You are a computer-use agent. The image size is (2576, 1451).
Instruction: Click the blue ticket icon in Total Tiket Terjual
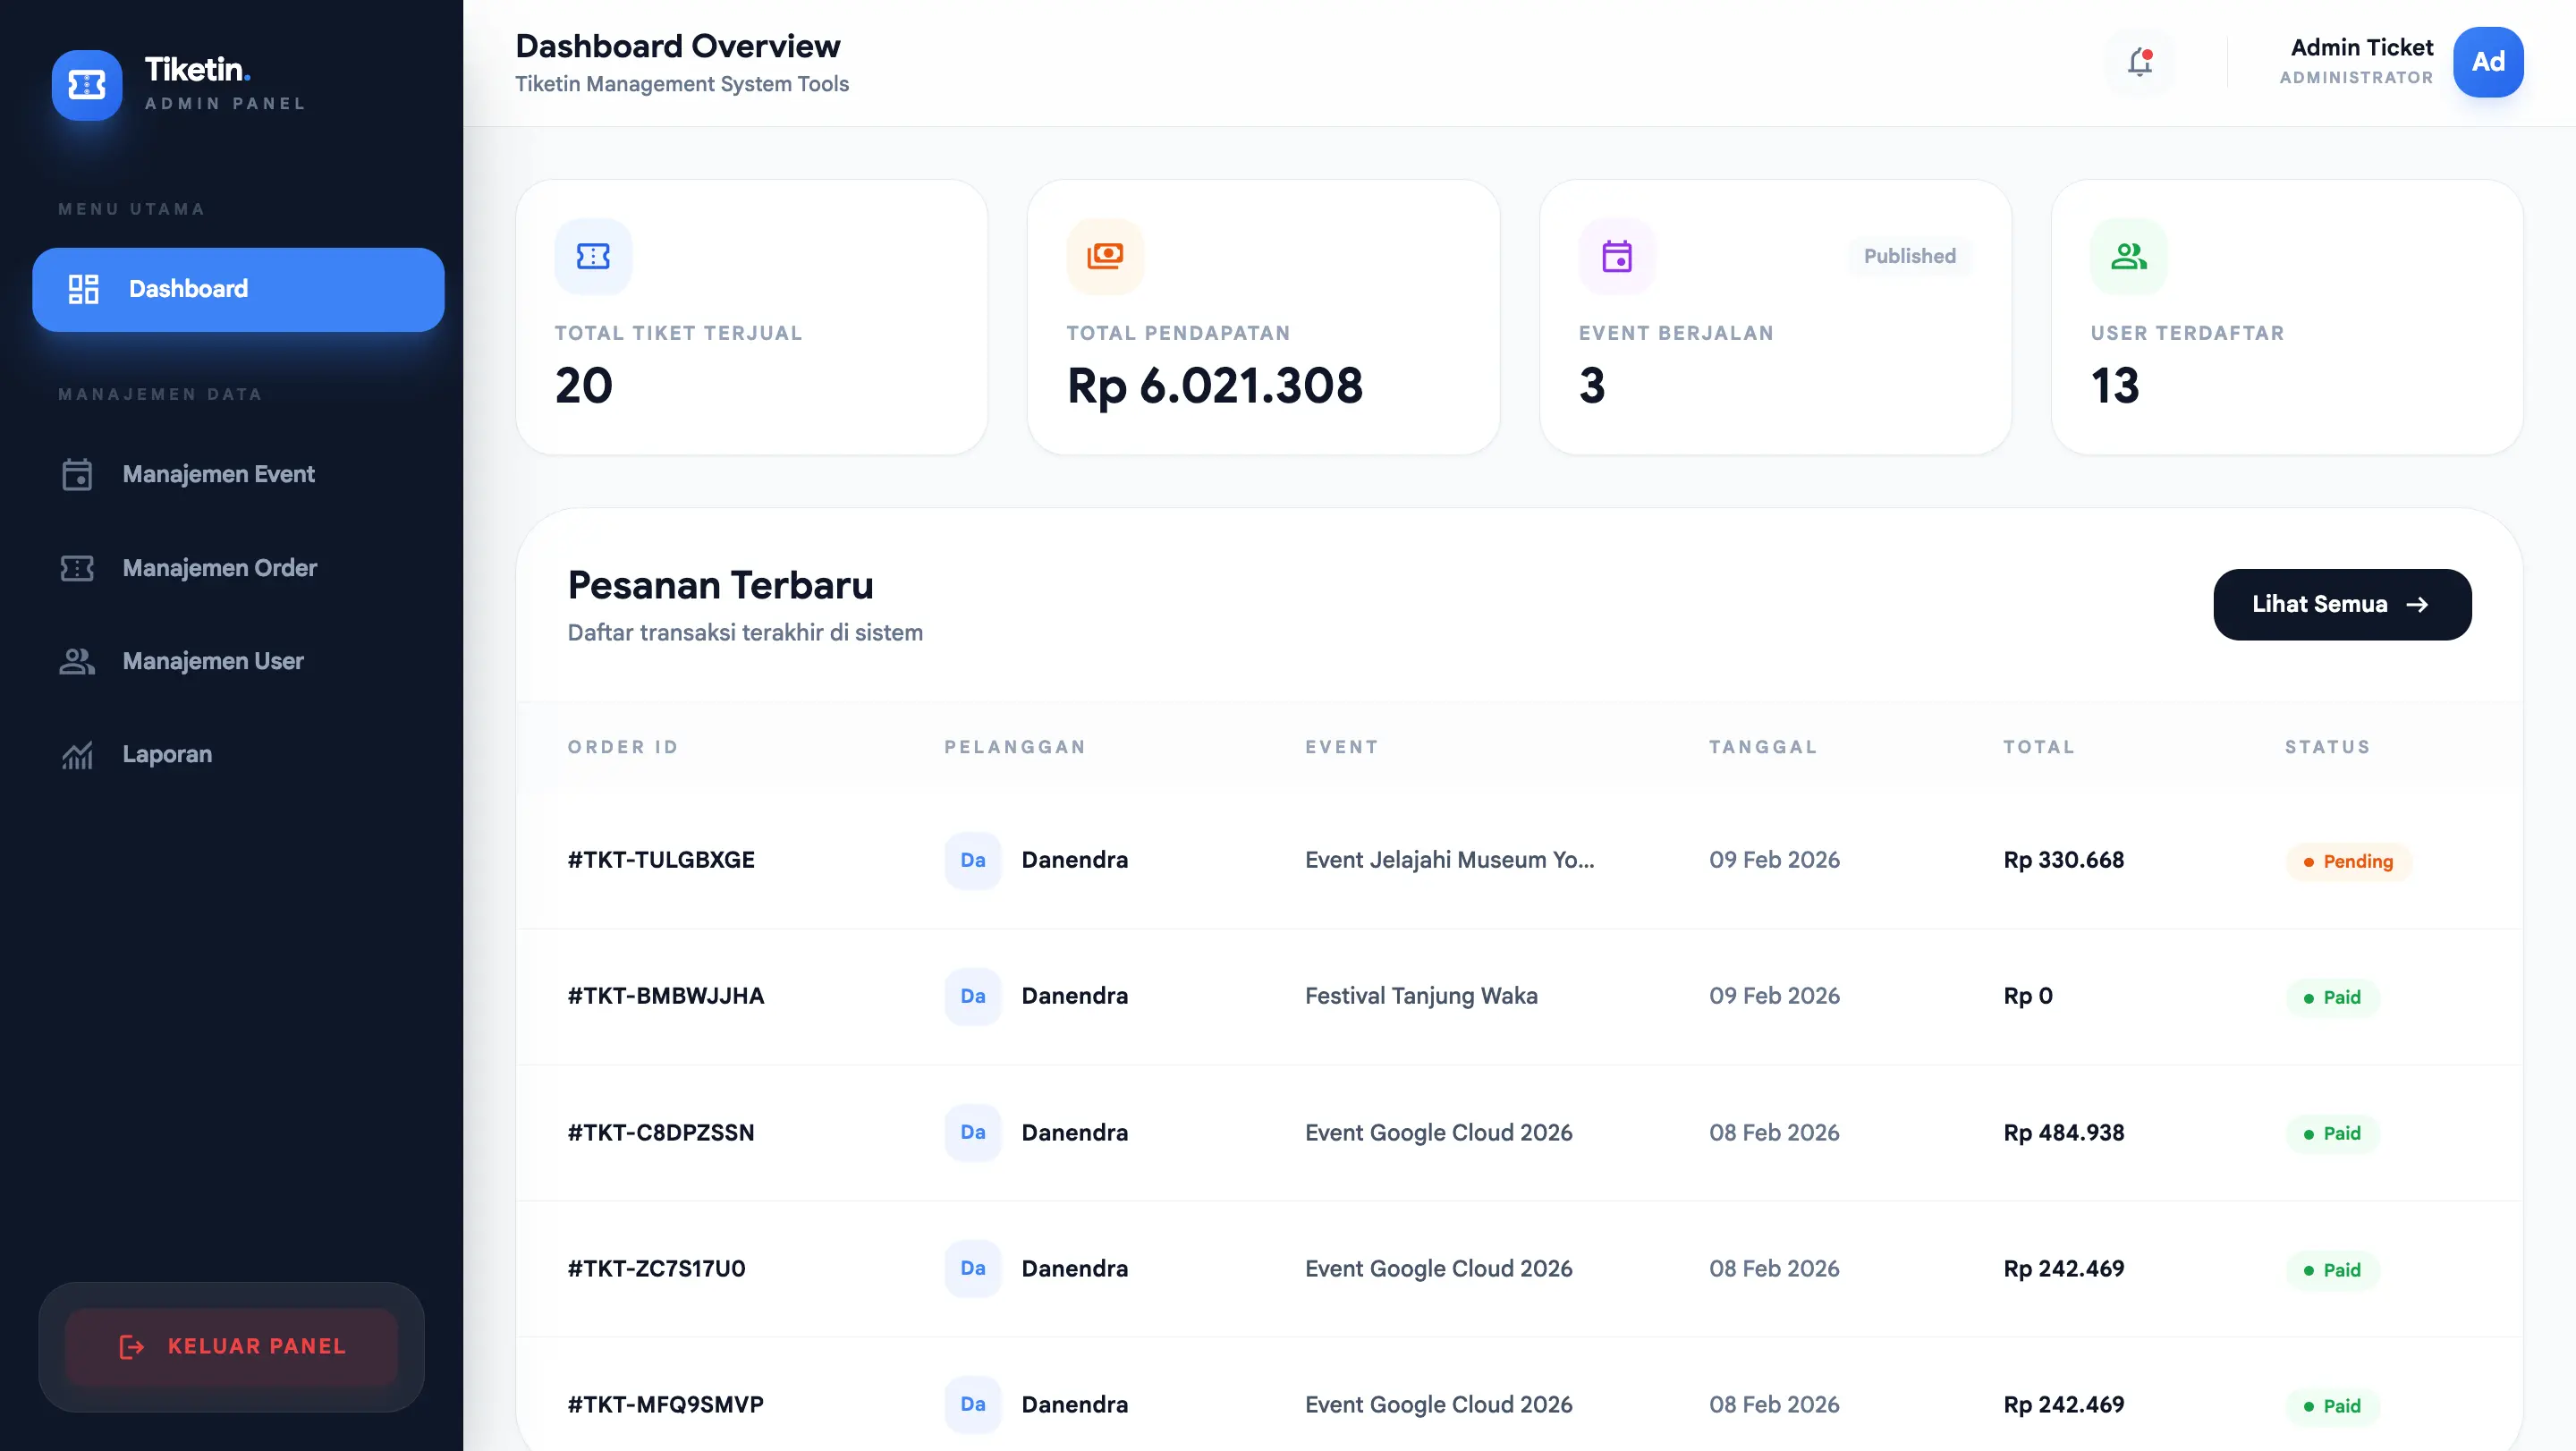click(593, 257)
